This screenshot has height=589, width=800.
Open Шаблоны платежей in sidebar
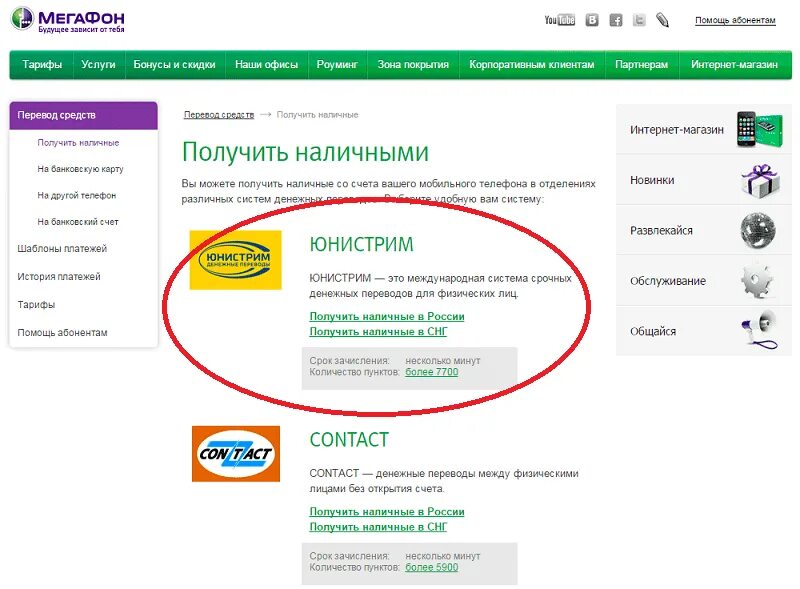point(62,249)
